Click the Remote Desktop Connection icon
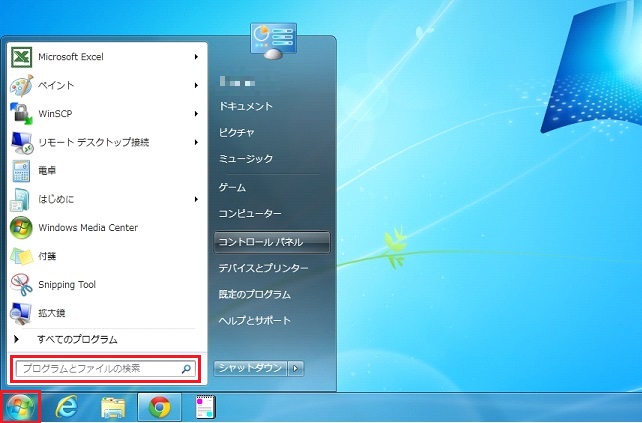 (x=21, y=143)
